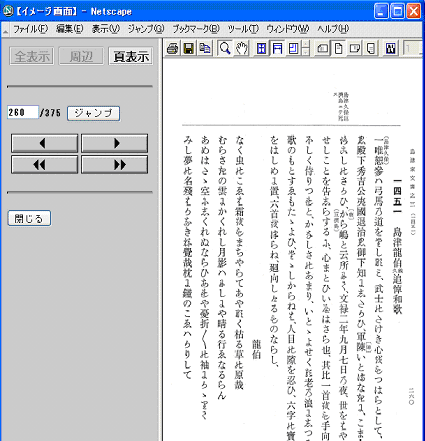Viewport: 425px width, 441px height.
Task: Toggle the upright page orientation icon
Action: click(x=338, y=49)
